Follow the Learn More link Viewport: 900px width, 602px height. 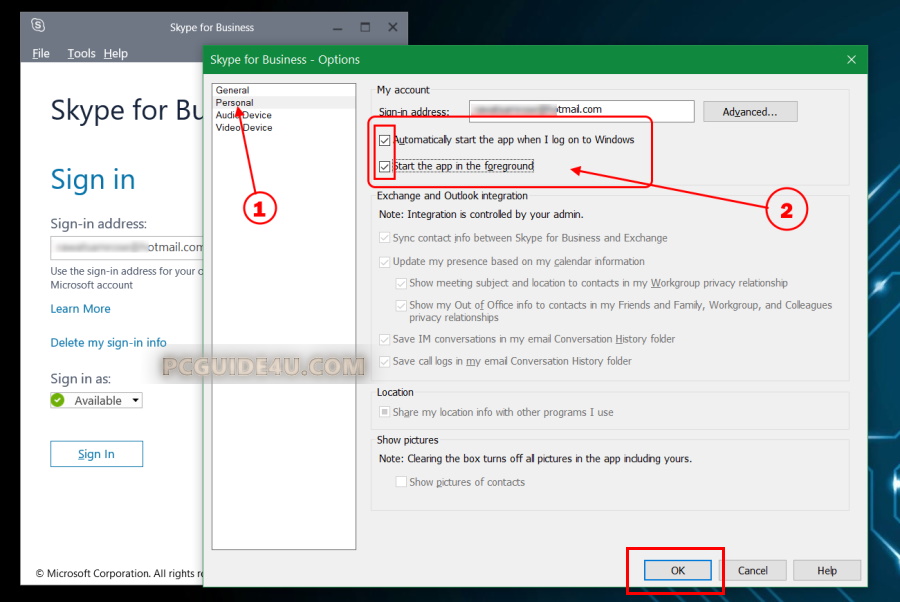[x=81, y=309]
